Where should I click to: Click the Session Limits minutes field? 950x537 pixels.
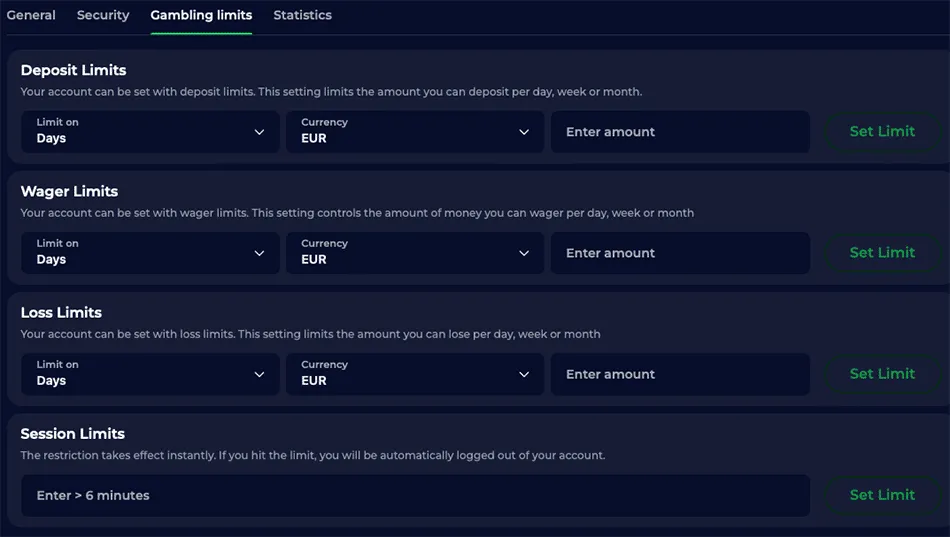[415, 495]
